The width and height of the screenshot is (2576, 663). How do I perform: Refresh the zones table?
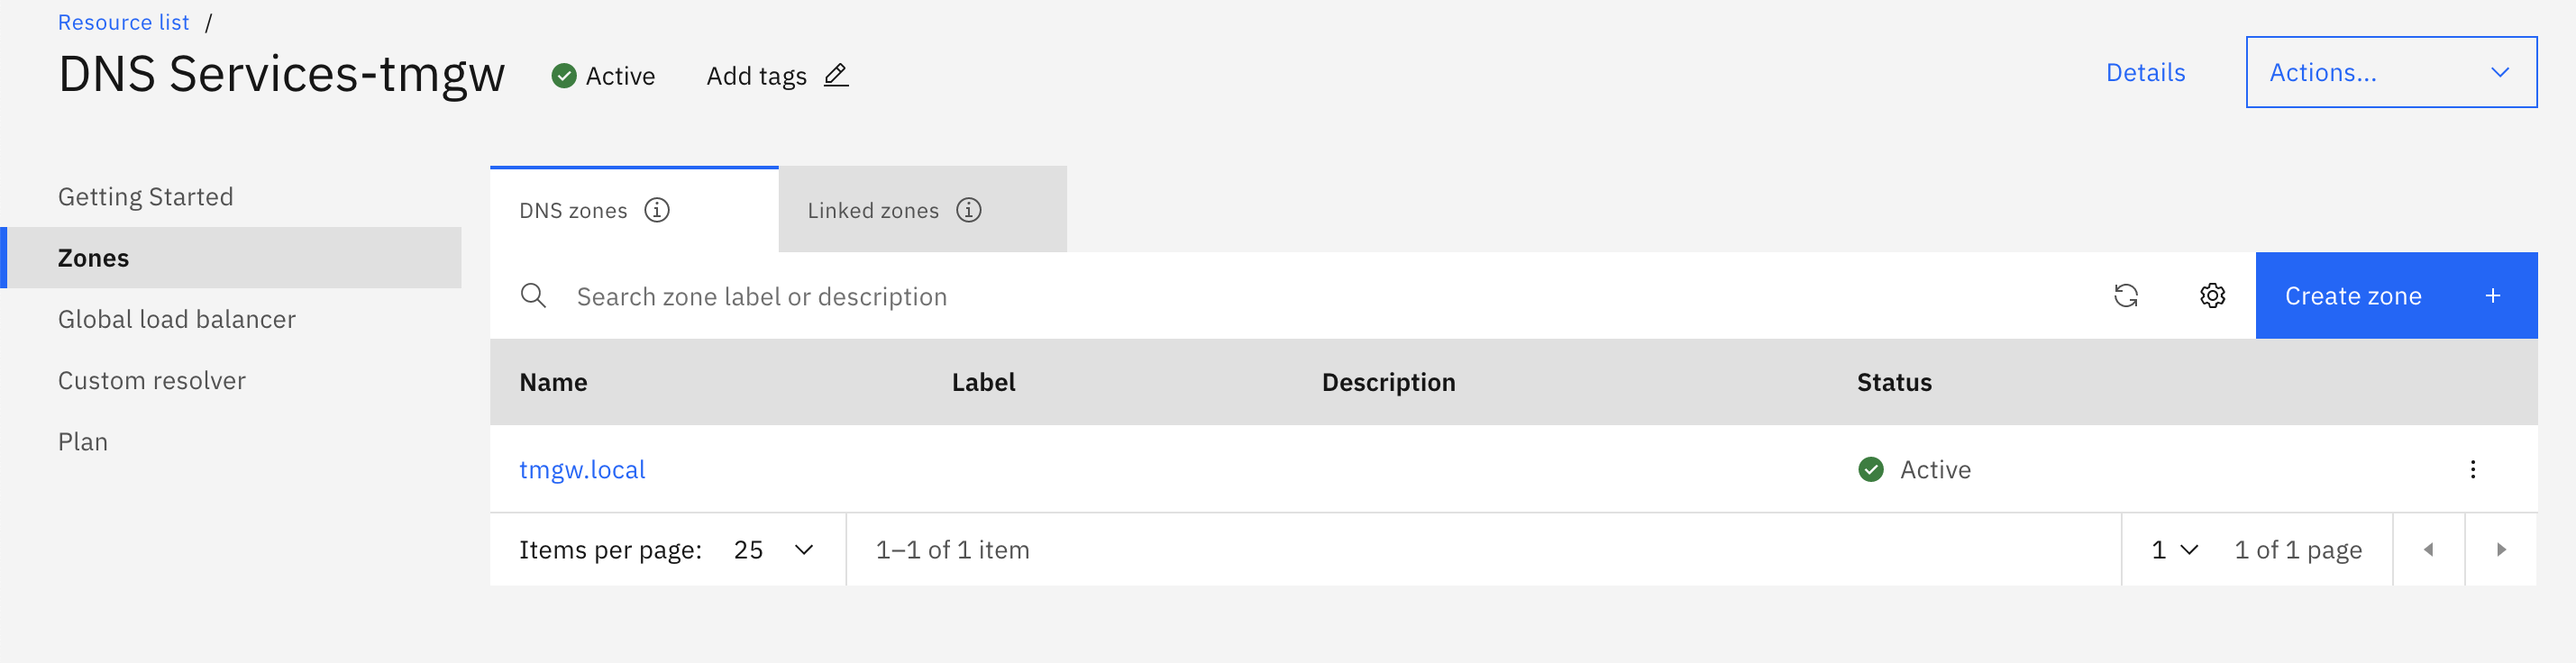(2125, 296)
